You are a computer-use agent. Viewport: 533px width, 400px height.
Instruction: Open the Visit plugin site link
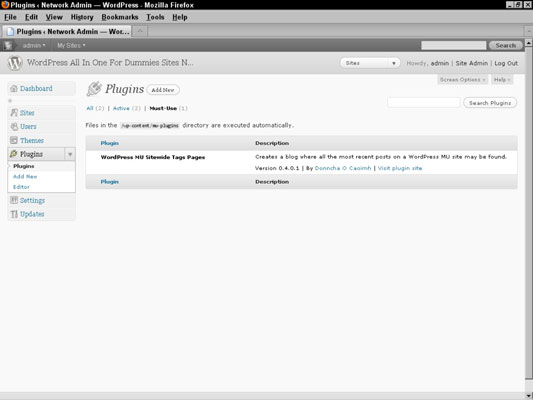(400, 168)
